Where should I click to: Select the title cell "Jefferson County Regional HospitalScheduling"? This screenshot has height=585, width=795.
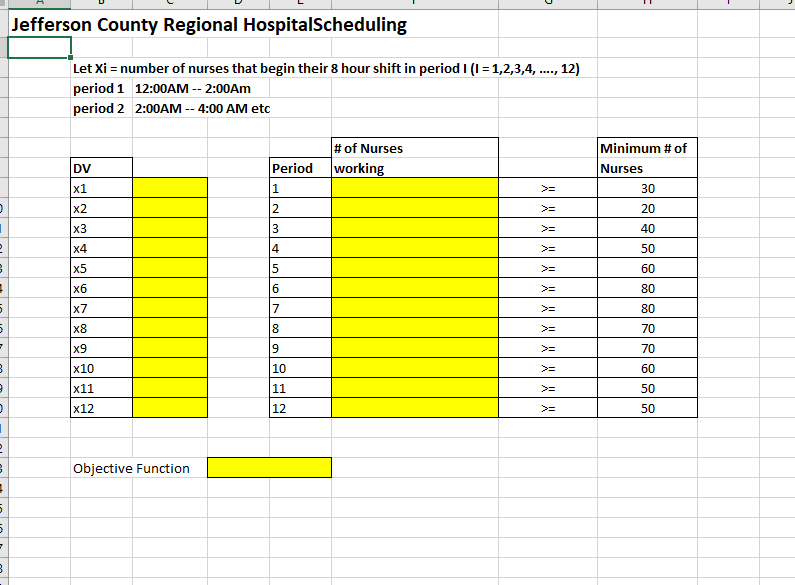[x=209, y=25]
